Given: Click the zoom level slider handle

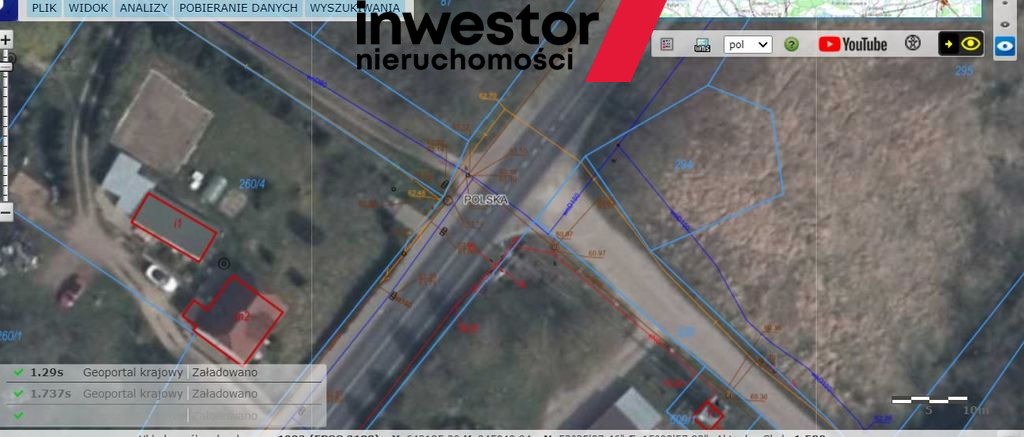Looking at the screenshot, I should tap(6, 67).
